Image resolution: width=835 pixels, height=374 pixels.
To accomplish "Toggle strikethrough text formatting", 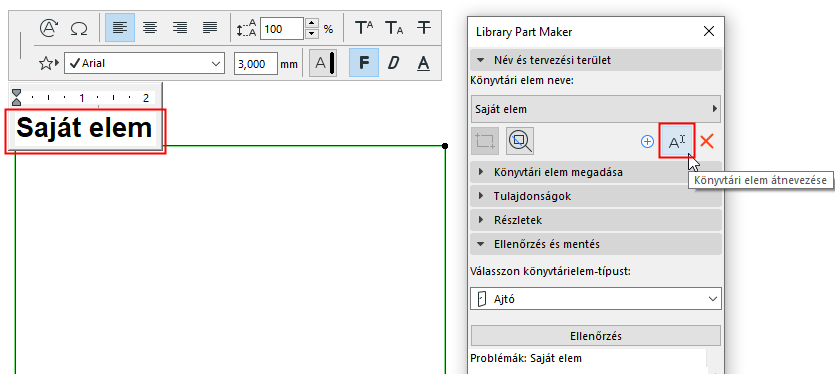I will click(x=423, y=28).
